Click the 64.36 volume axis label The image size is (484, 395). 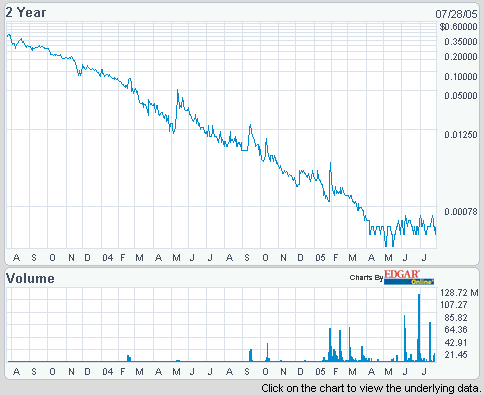tap(456, 330)
